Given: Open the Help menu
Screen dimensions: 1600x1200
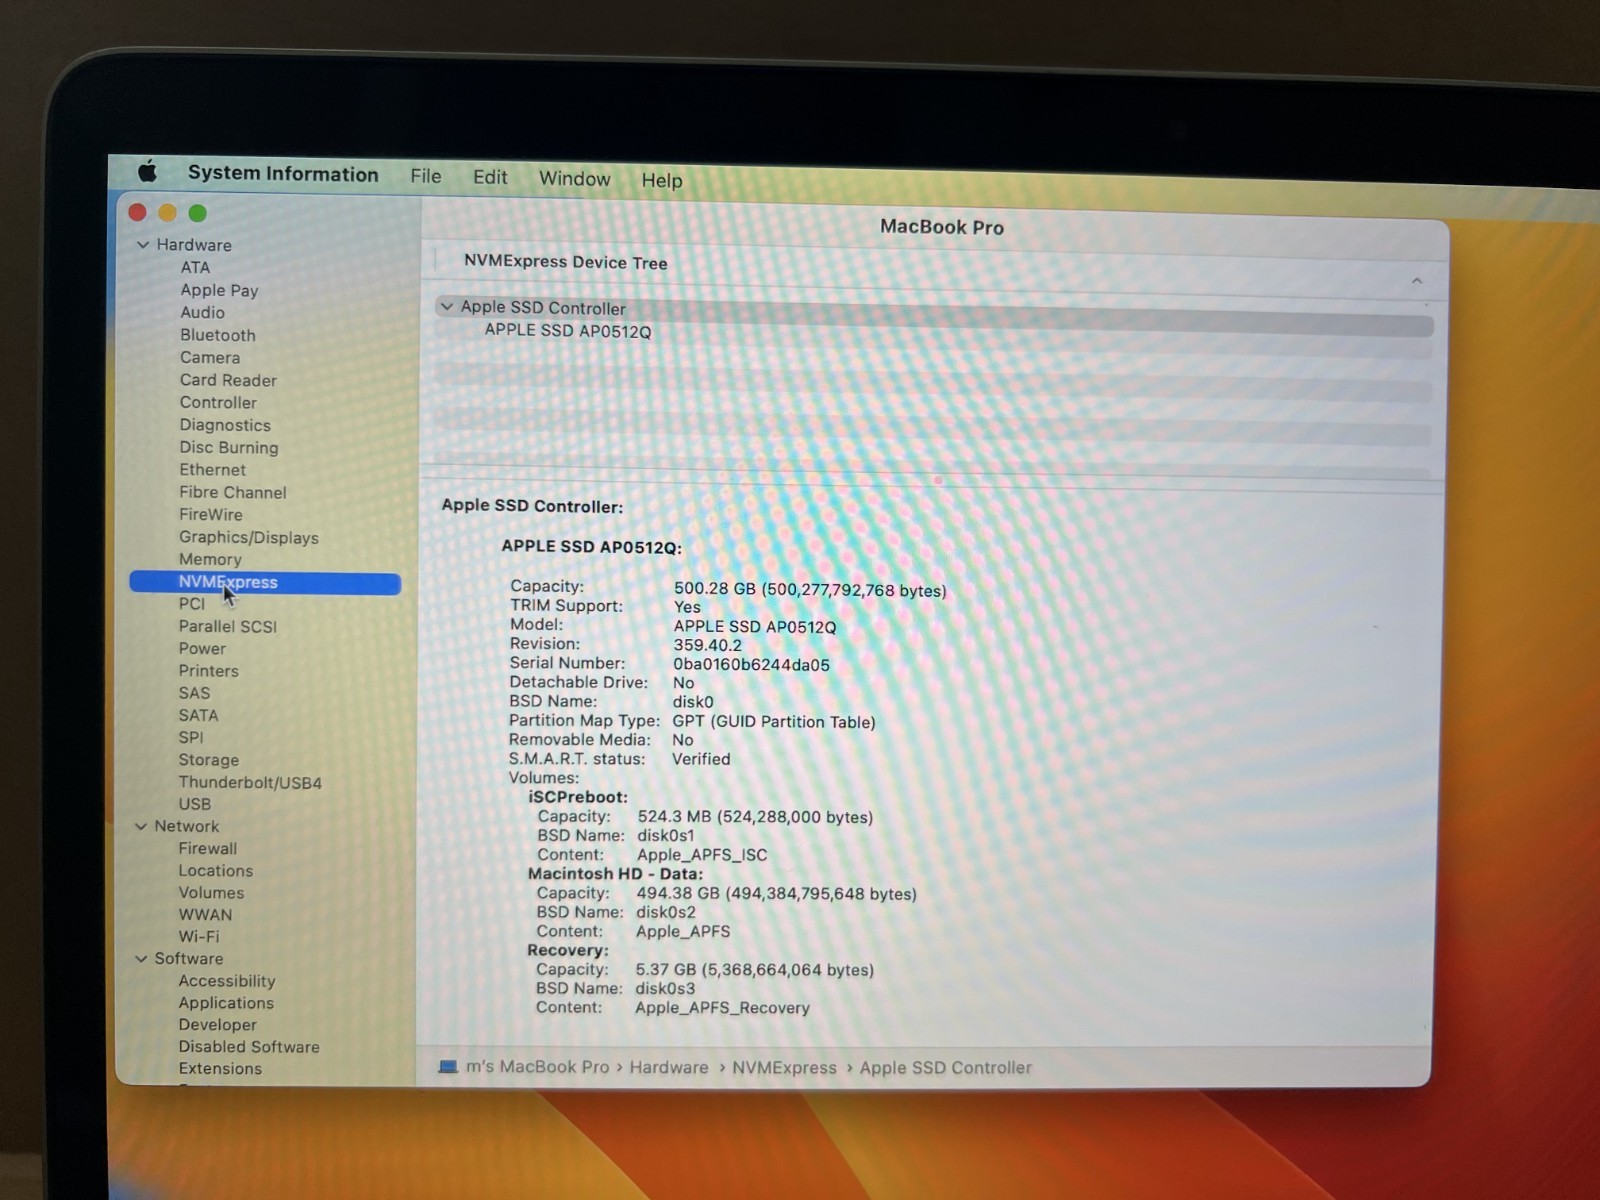Looking at the screenshot, I should pyautogui.click(x=661, y=181).
